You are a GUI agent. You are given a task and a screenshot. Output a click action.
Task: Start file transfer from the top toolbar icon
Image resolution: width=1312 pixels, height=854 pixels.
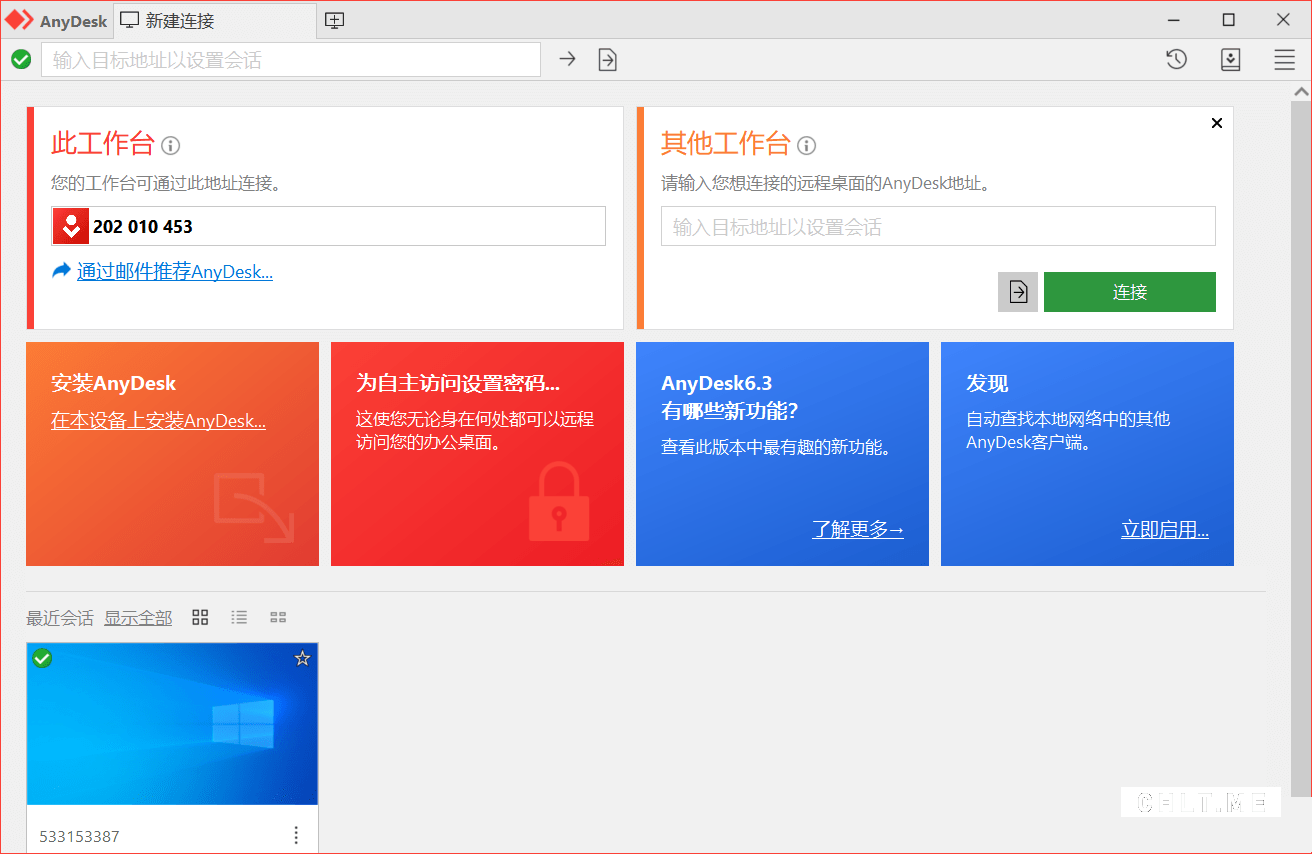(608, 60)
